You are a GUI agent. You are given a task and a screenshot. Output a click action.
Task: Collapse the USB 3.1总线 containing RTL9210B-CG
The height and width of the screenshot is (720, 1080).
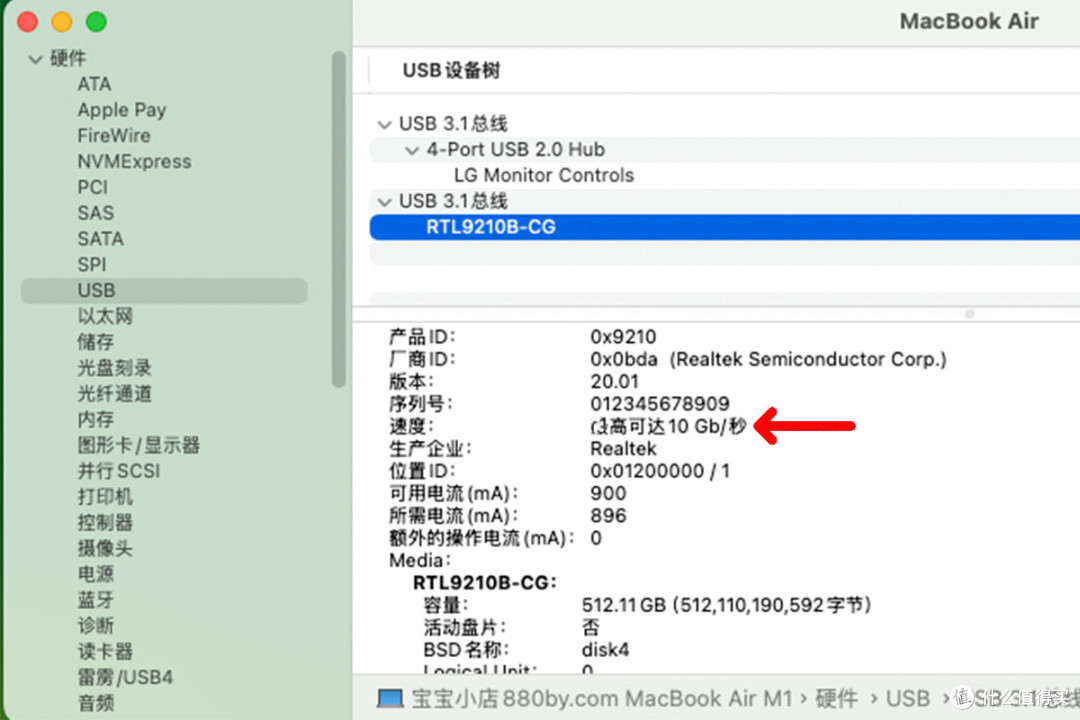click(x=383, y=201)
